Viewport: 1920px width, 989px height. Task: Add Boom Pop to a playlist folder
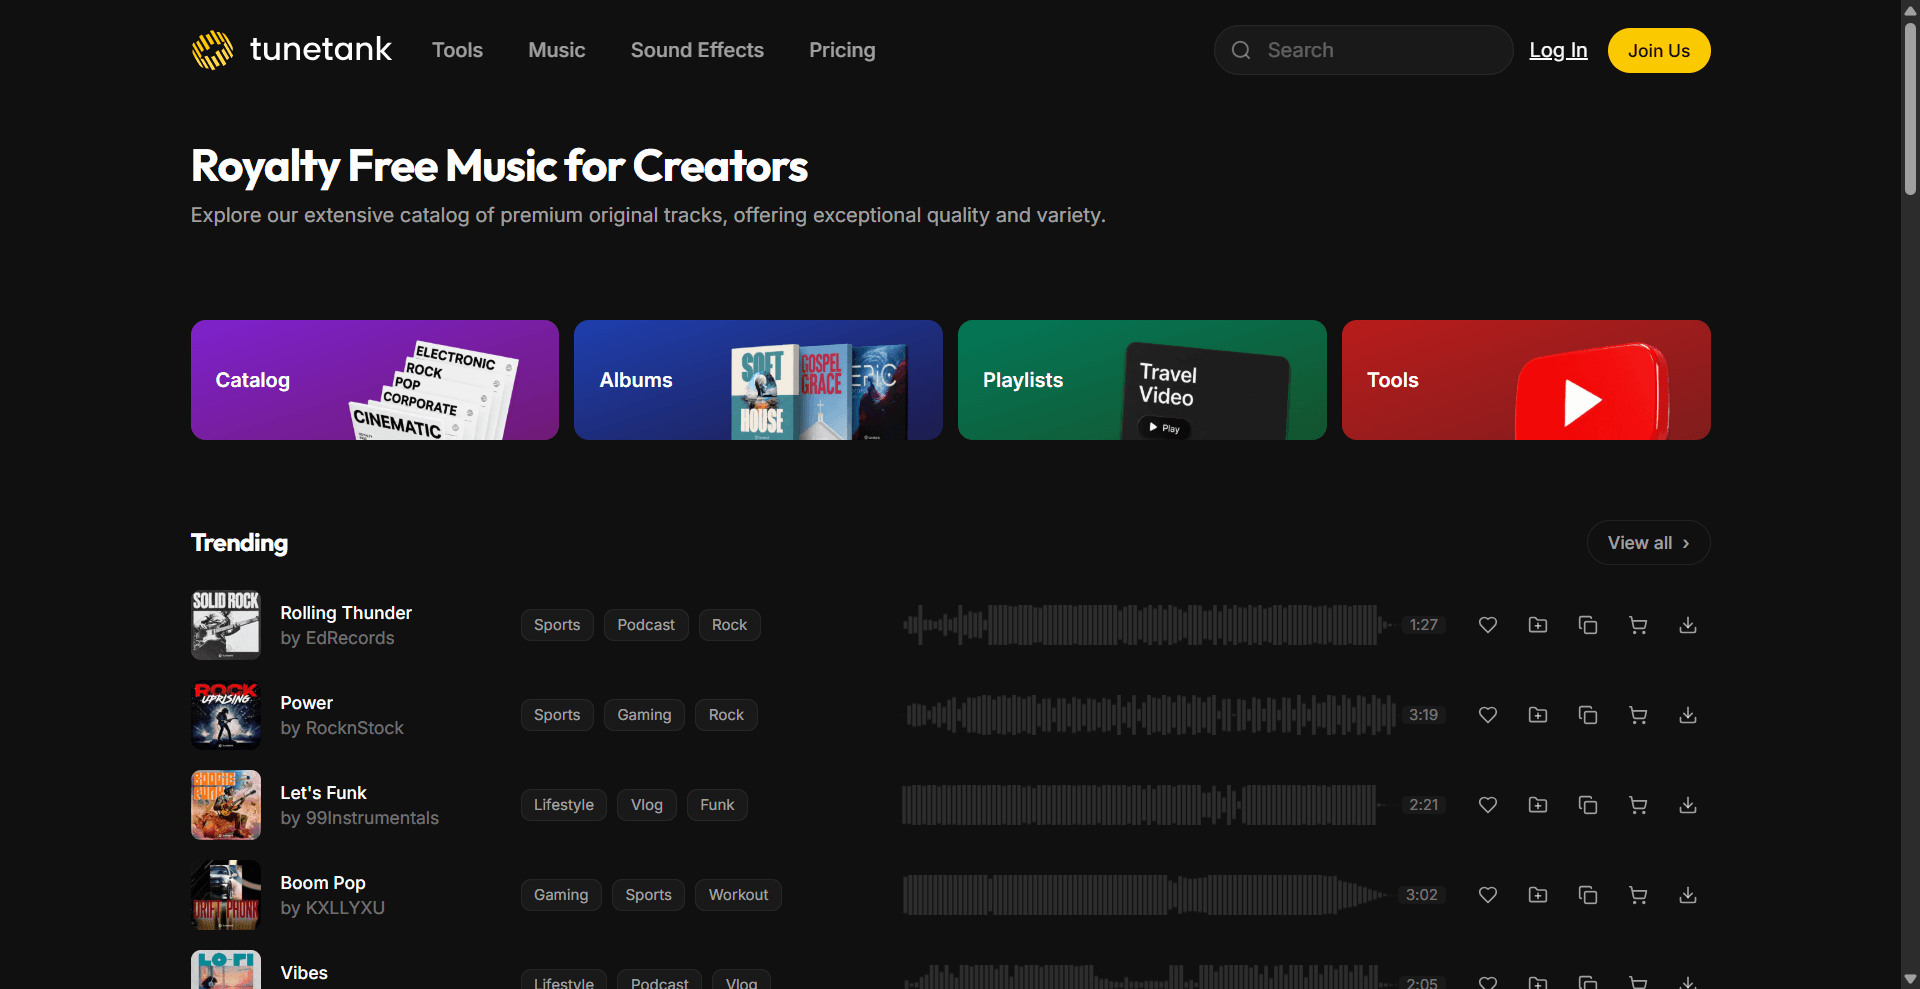coord(1538,895)
